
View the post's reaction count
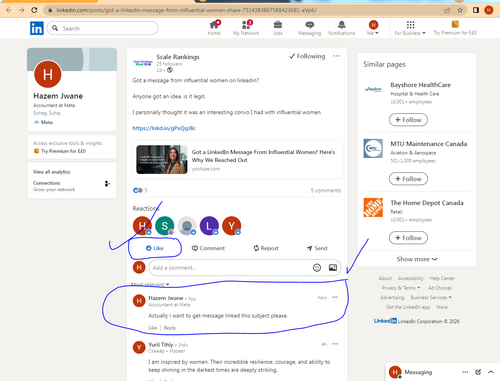(x=140, y=190)
